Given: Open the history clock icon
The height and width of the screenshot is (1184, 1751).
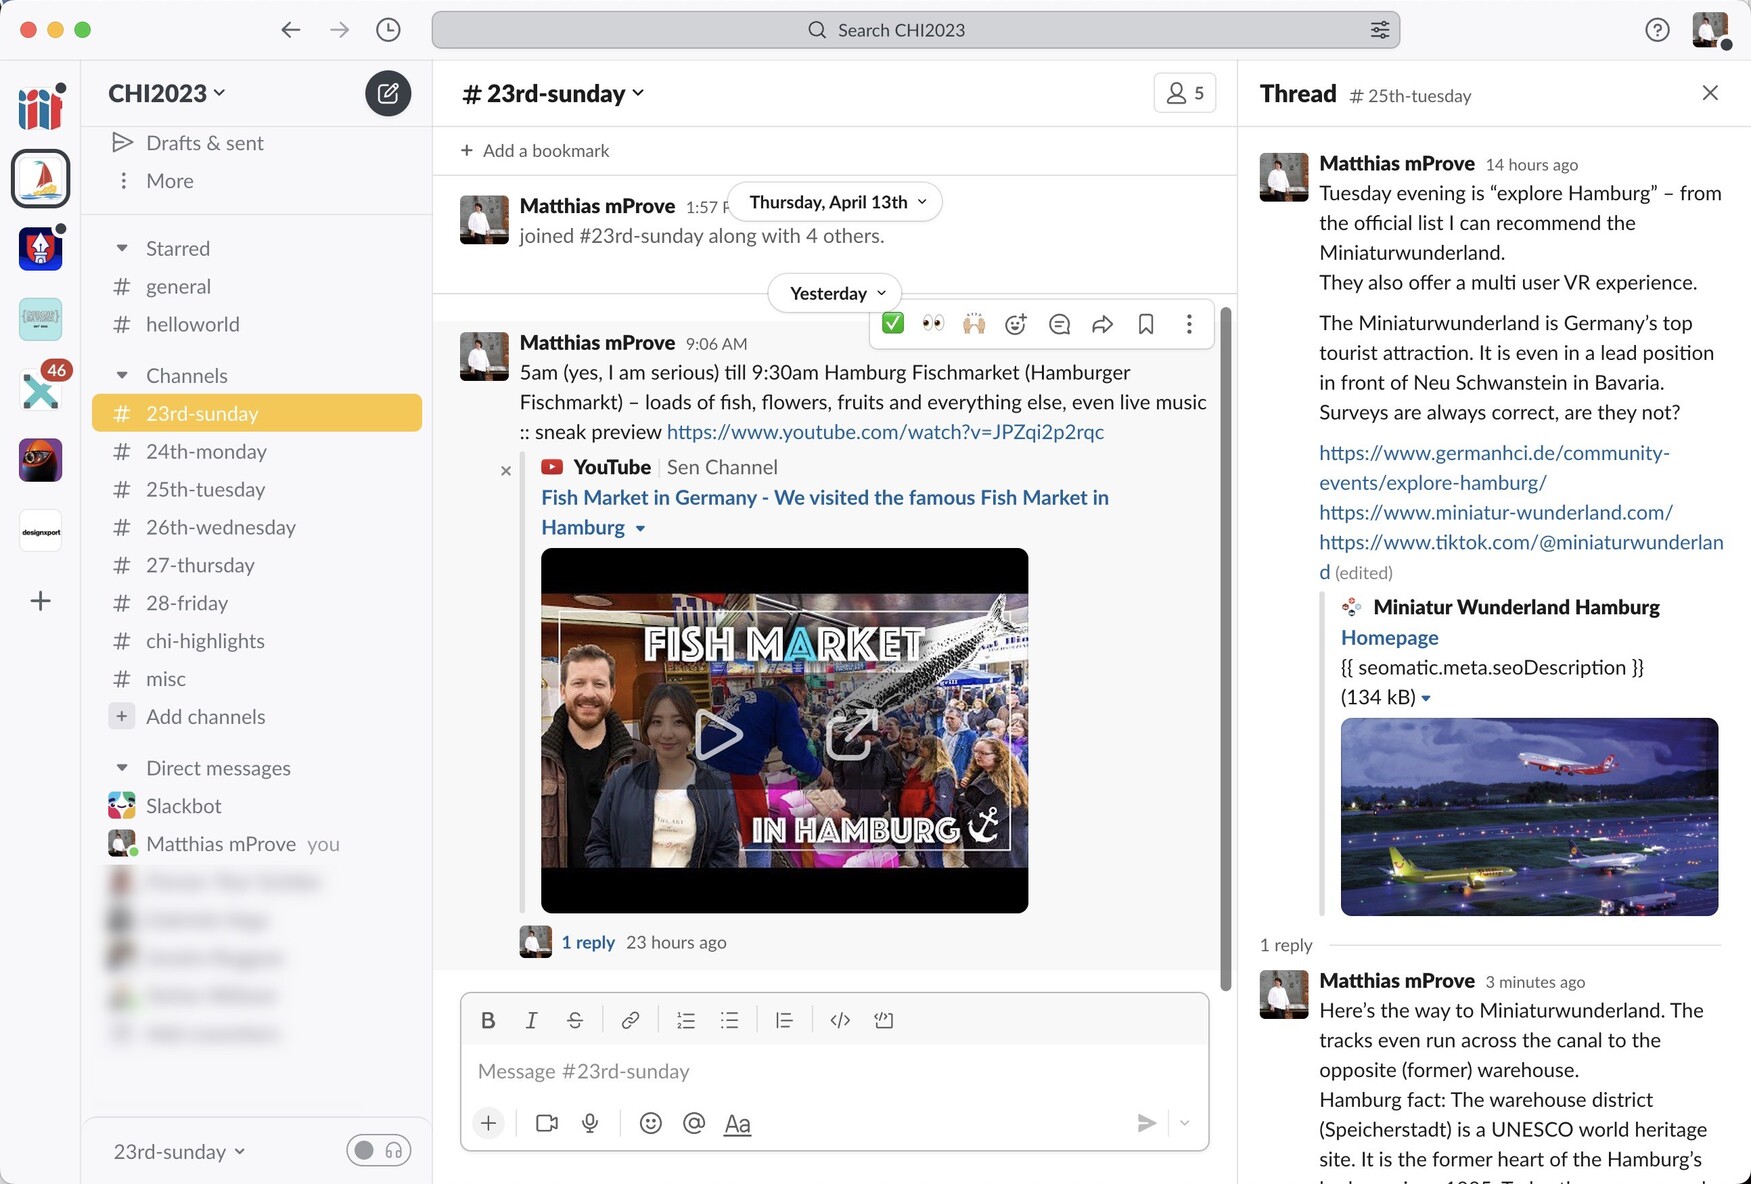Looking at the screenshot, I should (388, 30).
